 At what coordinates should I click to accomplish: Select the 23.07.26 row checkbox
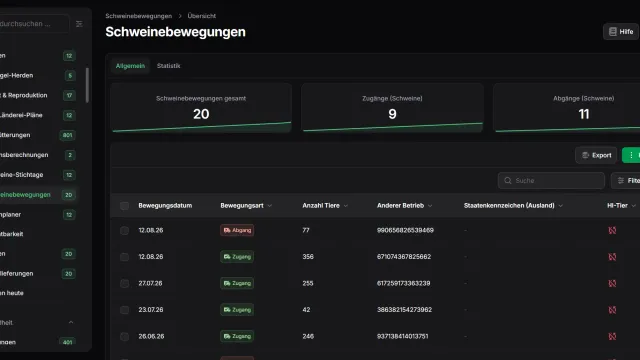pyautogui.click(x=124, y=310)
